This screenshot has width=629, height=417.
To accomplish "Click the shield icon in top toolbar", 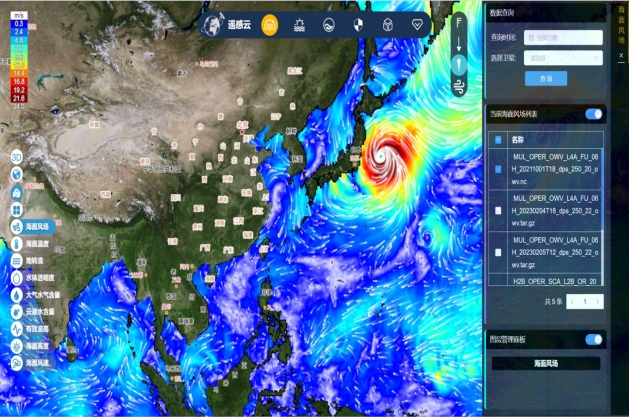I will [x=358, y=25].
